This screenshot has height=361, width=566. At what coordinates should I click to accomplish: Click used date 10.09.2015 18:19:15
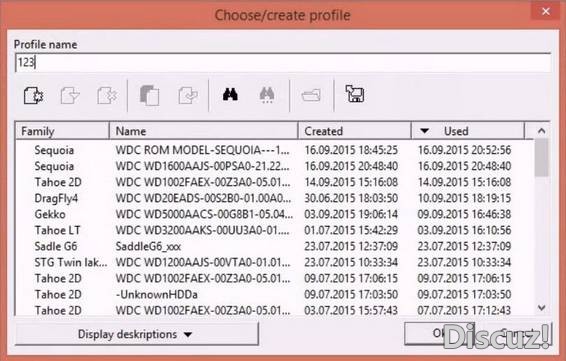click(x=464, y=198)
